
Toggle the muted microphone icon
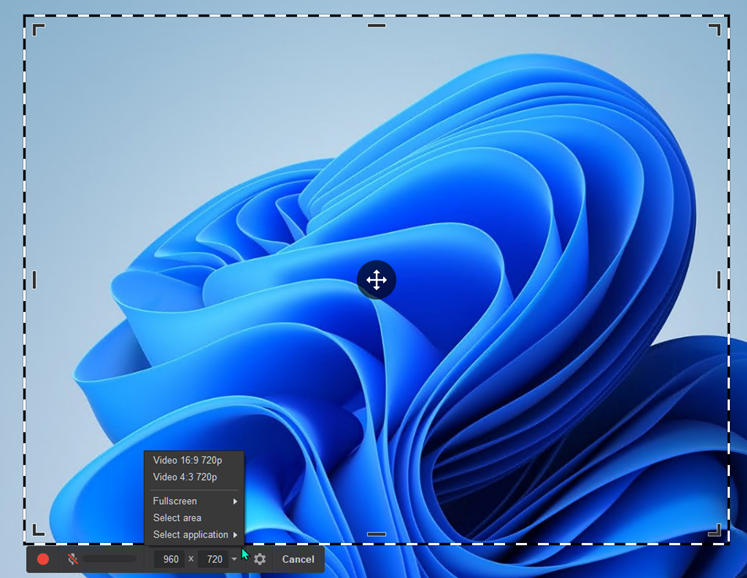72,559
